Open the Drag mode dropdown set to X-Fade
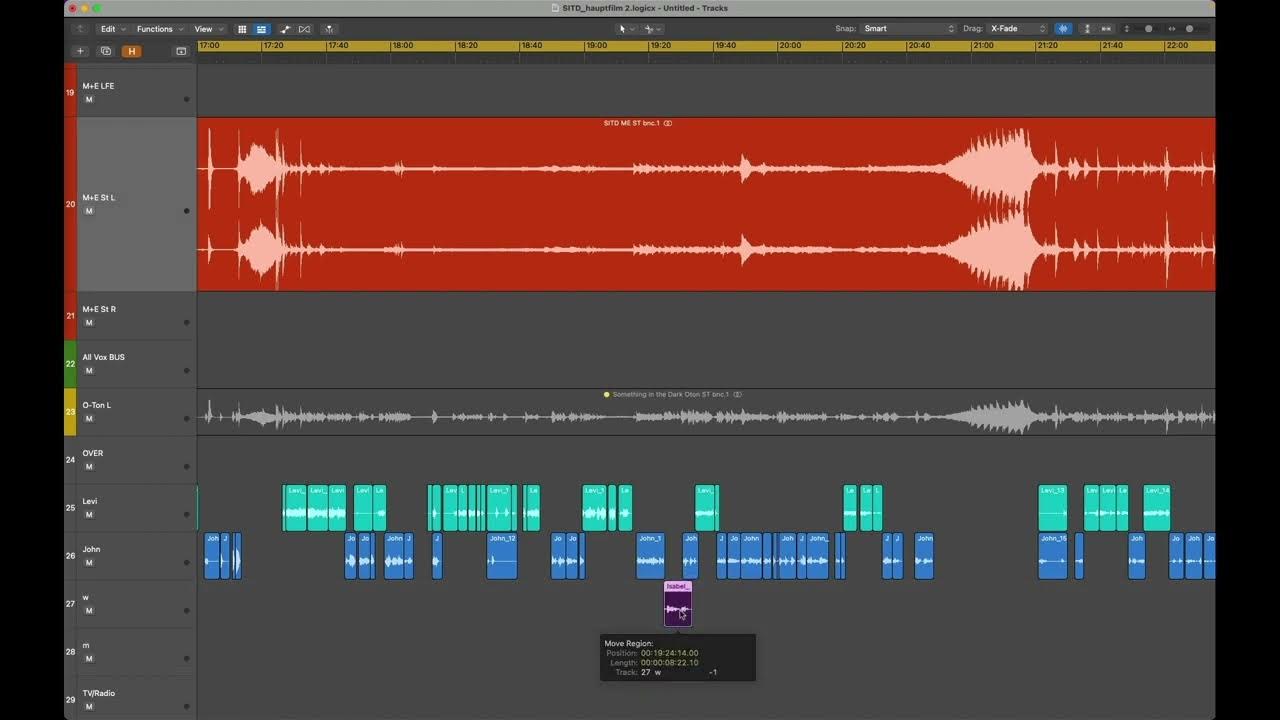1280x720 pixels. point(1017,29)
